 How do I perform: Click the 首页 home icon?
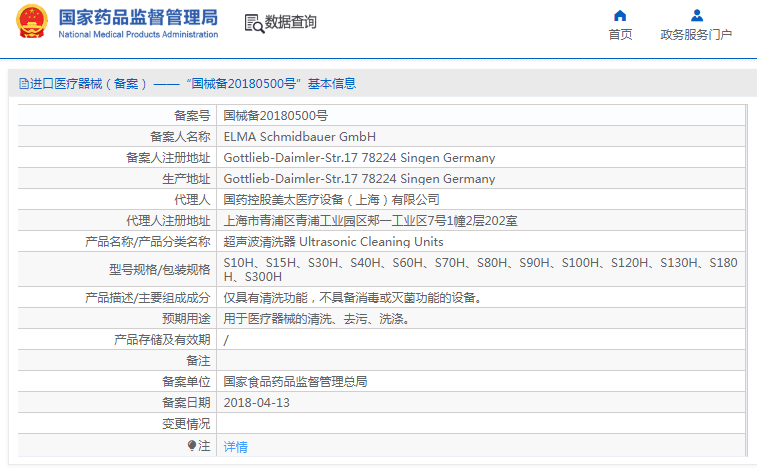620,16
